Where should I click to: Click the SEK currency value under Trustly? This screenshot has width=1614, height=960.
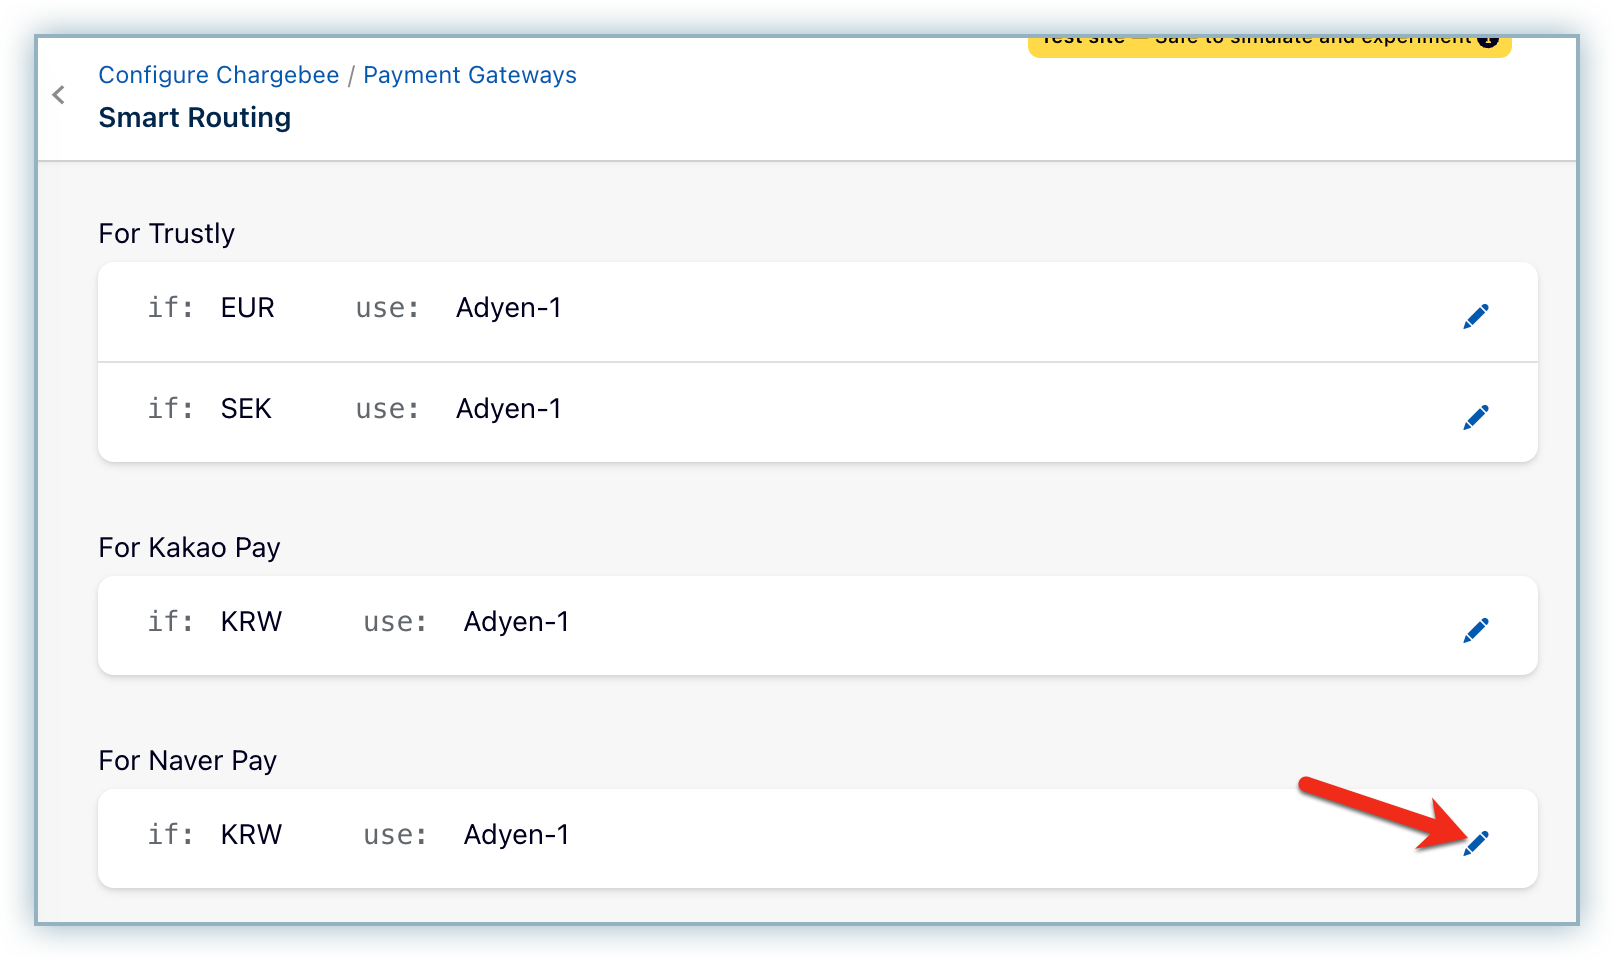(x=246, y=409)
